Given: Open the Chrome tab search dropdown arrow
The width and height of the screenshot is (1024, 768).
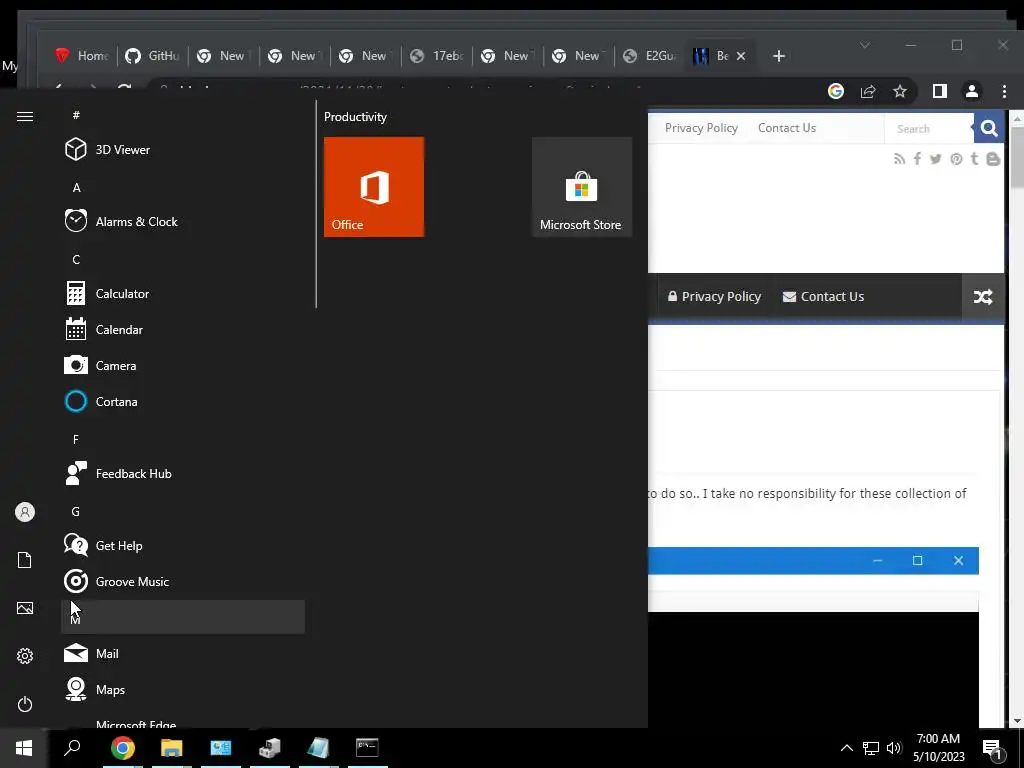Looking at the screenshot, I should tap(865, 45).
